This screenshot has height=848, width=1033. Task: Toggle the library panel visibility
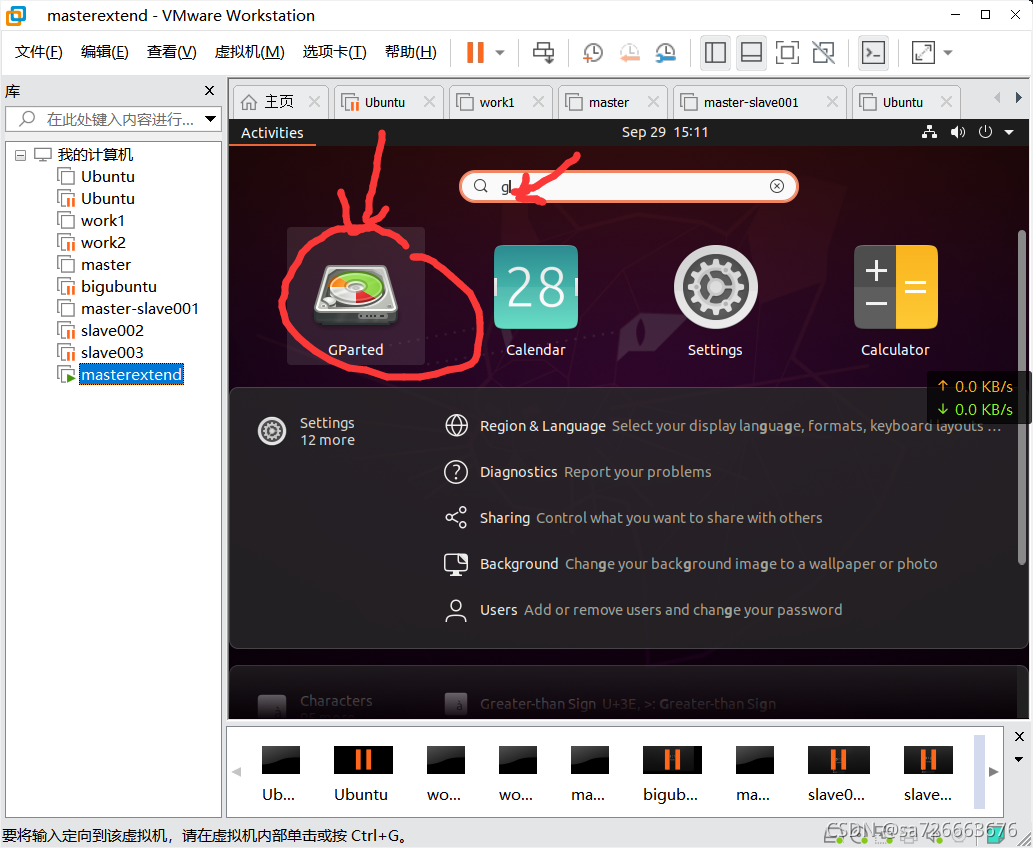(715, 52)
